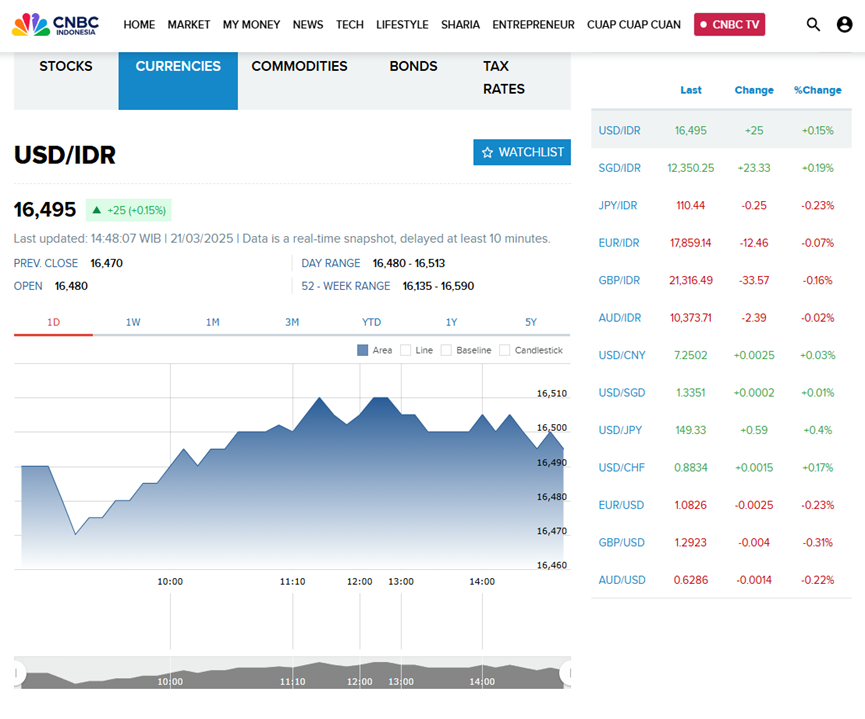This screenshot has width=865, height=719.
Task: Open the Market menu in navigation
Action: 189,25
